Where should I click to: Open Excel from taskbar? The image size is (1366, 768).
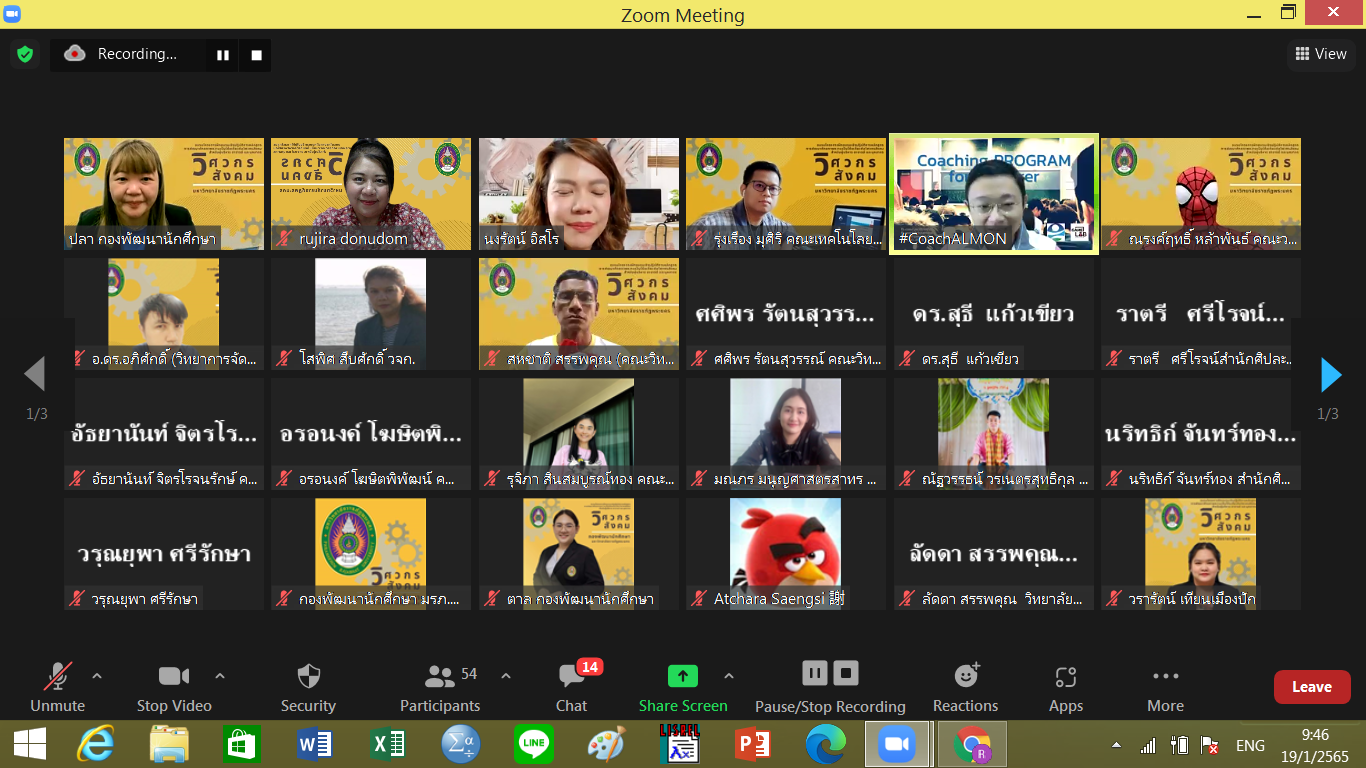387,745
